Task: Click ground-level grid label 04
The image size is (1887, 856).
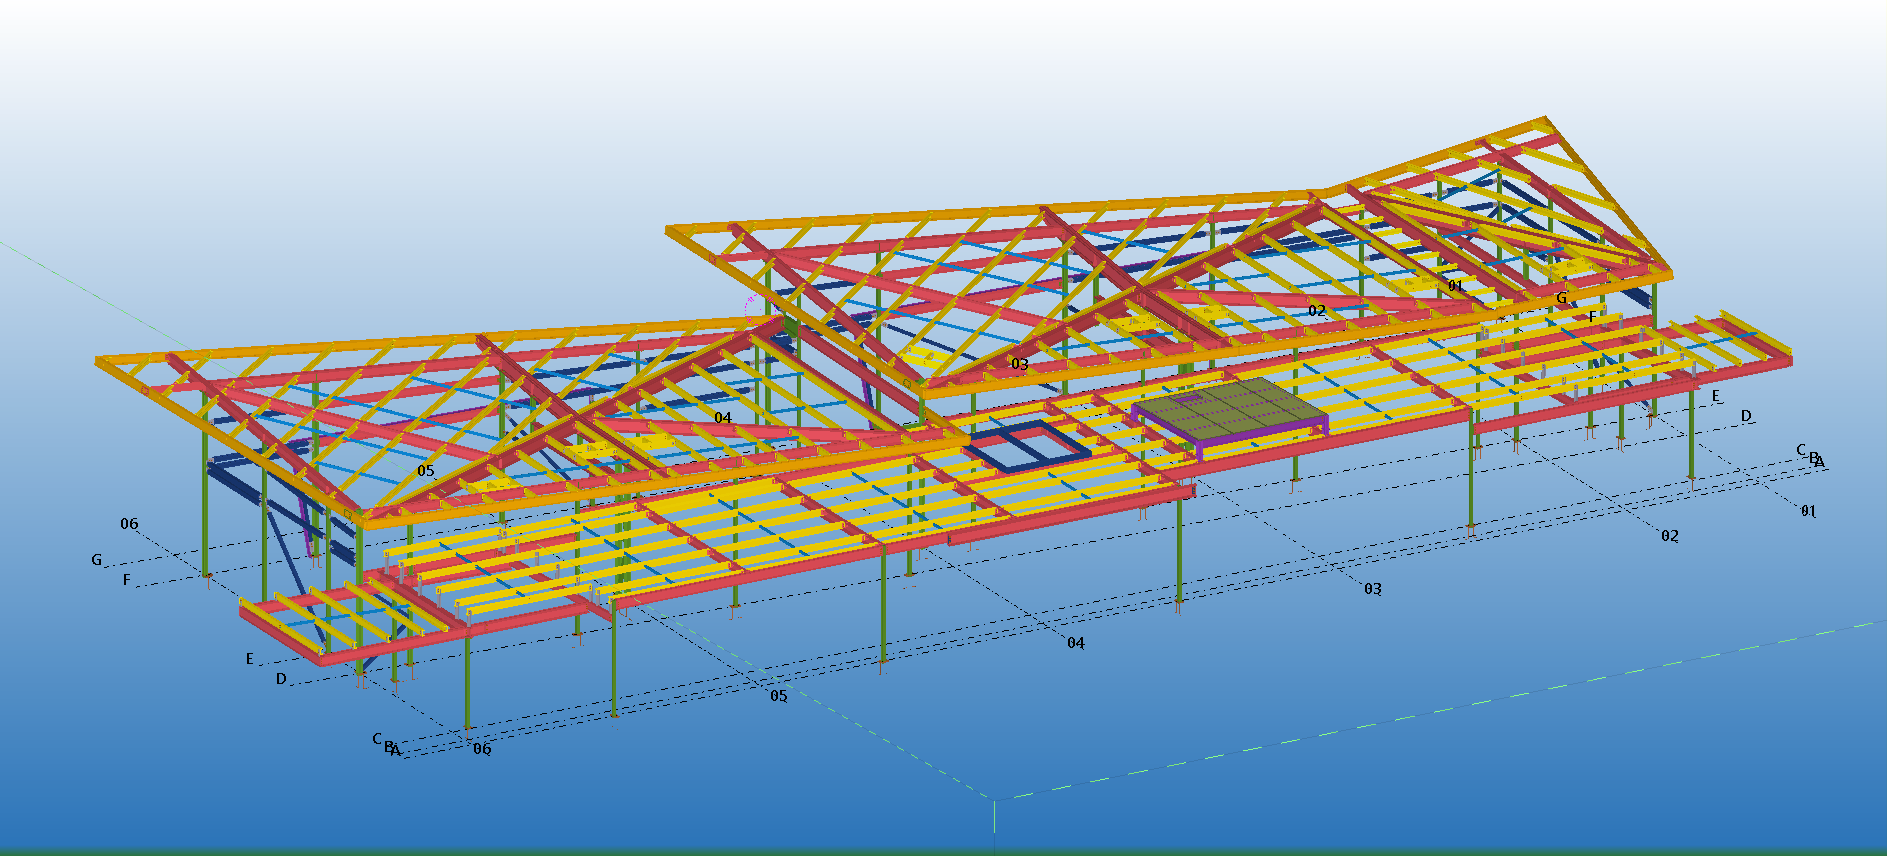Action: (x=1076, y=643)
